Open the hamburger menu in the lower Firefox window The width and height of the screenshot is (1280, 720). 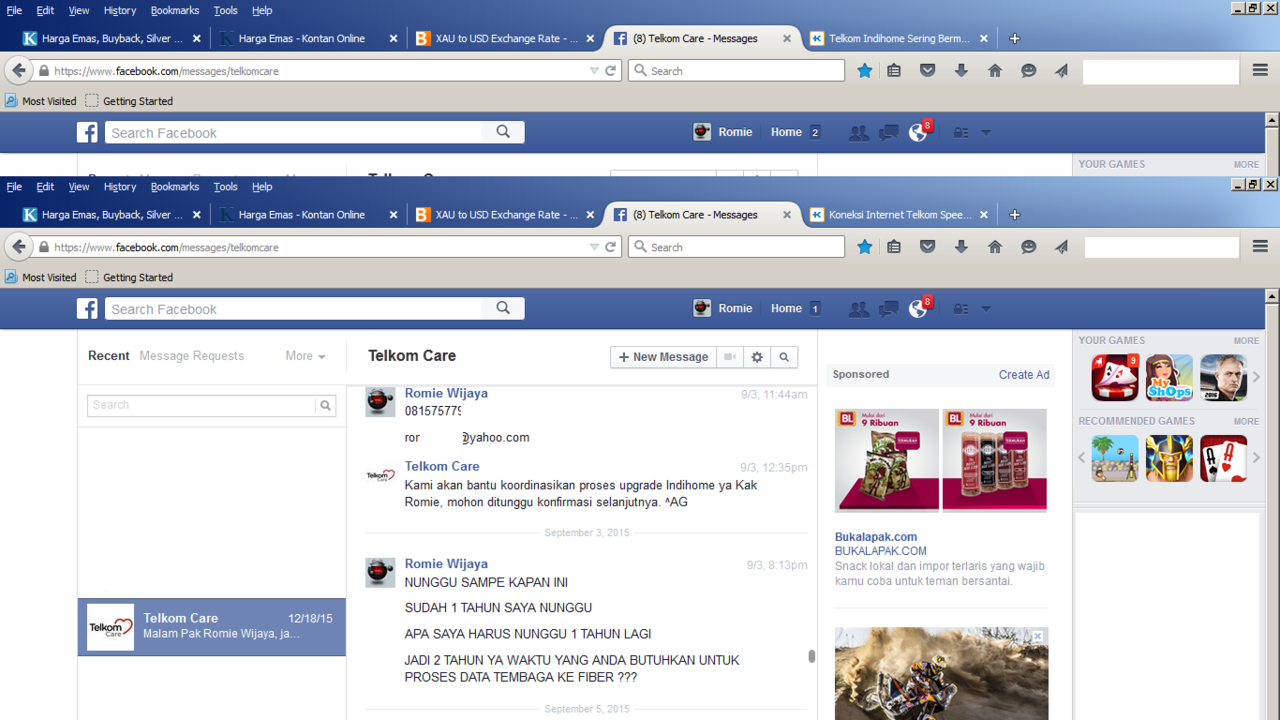coord(1260,247)
